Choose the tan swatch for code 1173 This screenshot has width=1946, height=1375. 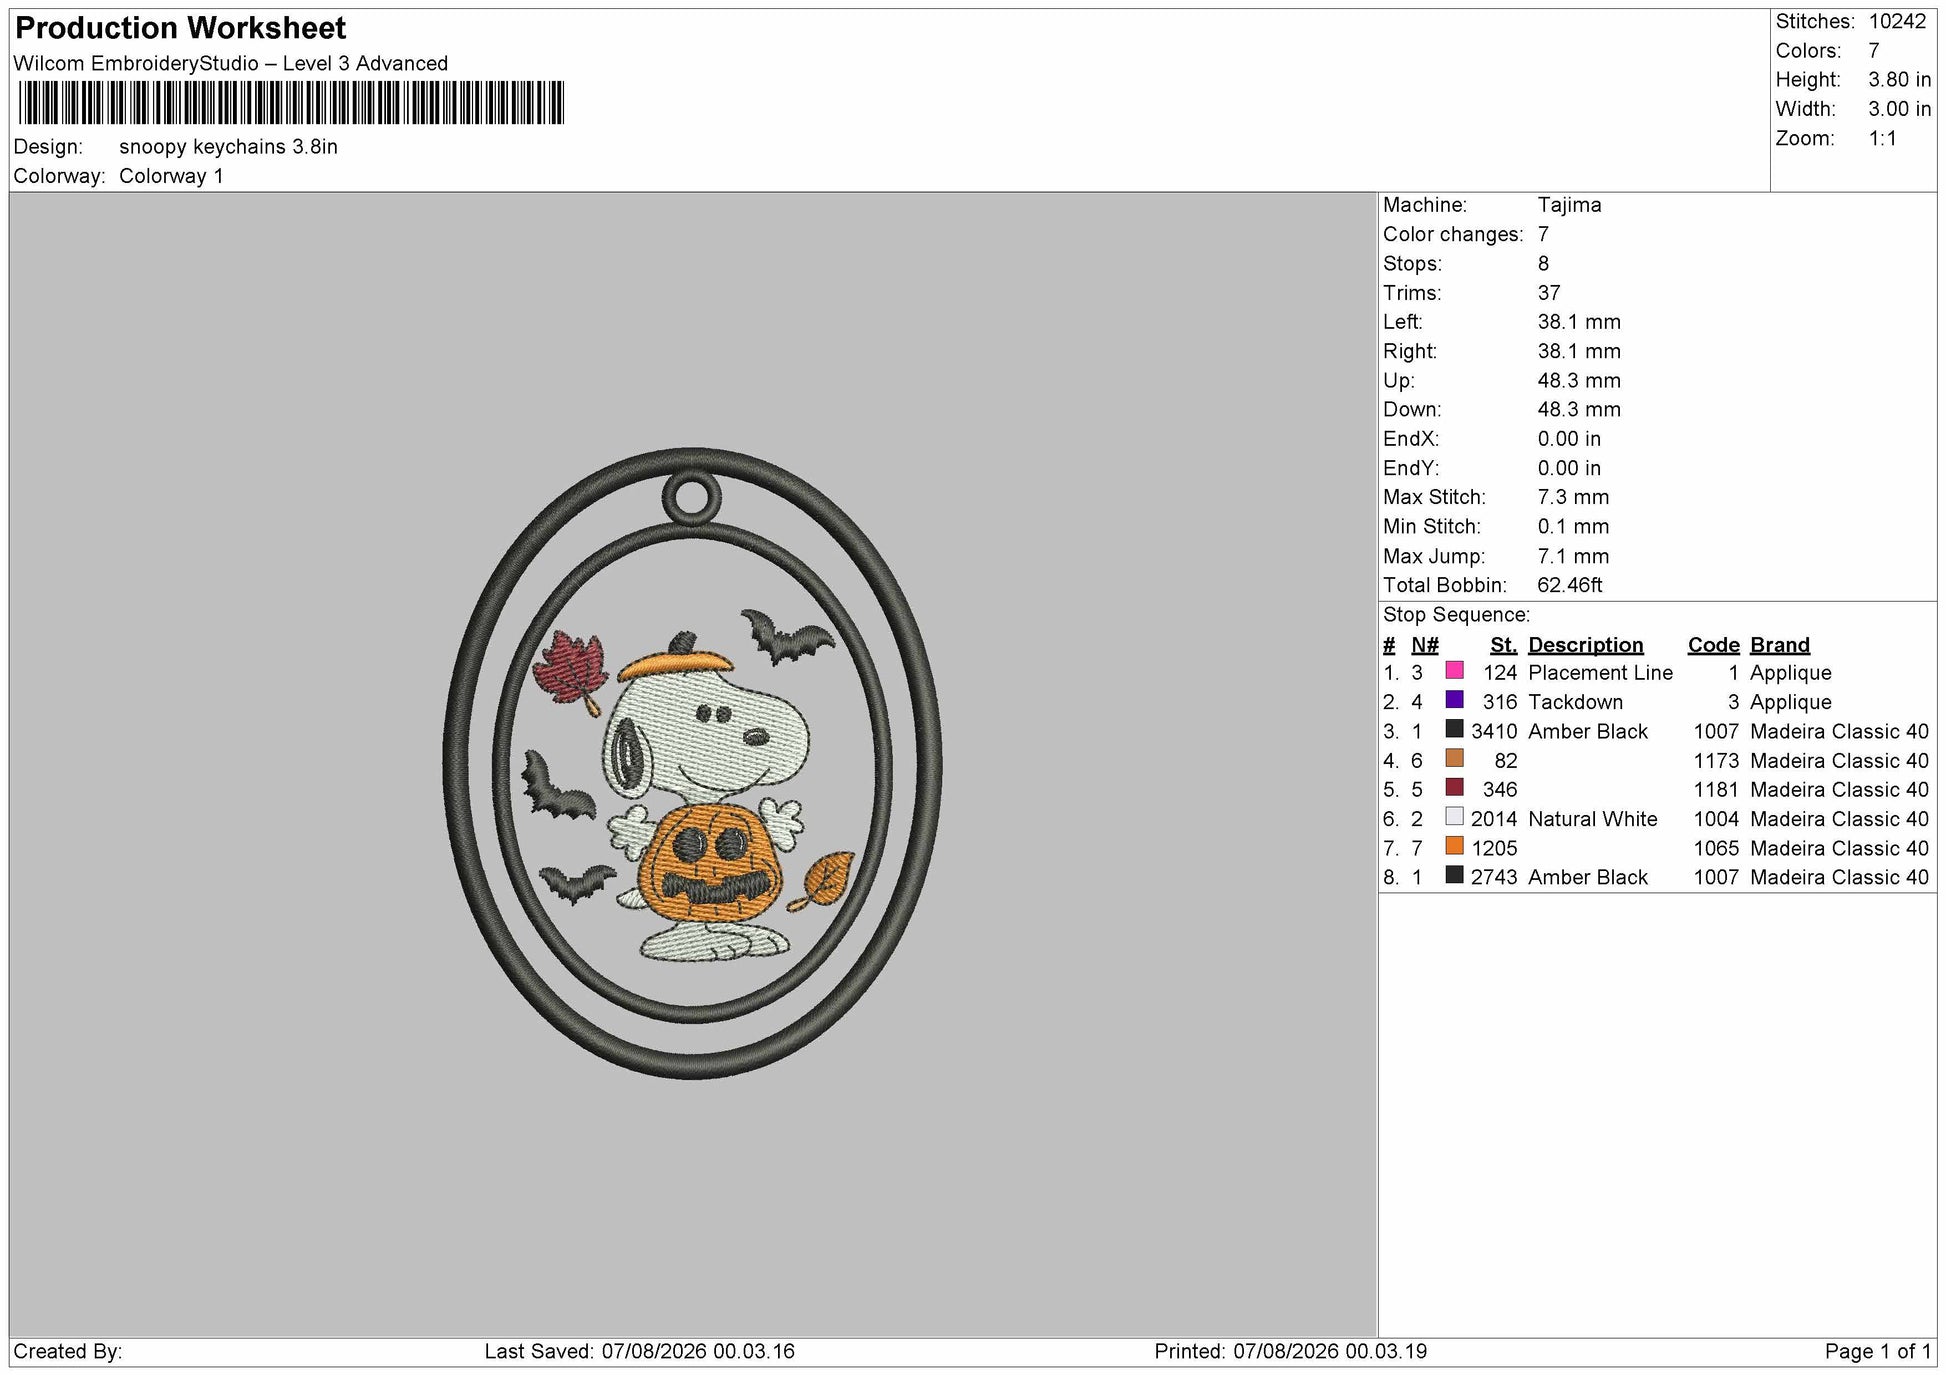(1454, 758)
